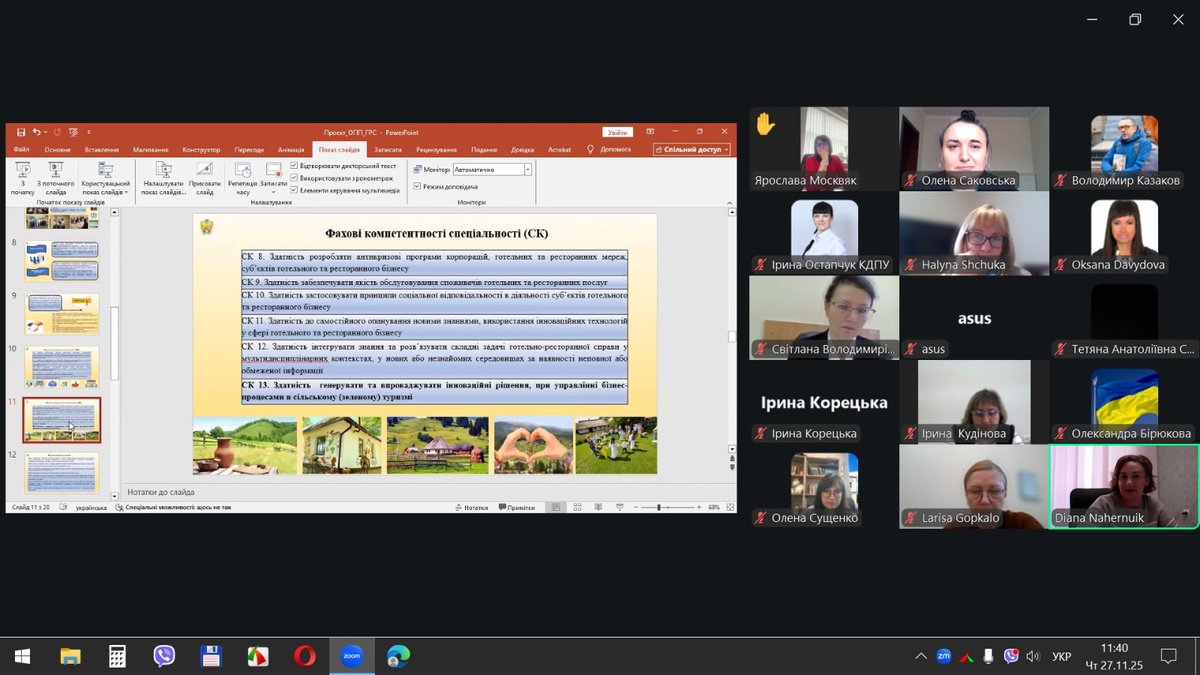The height and width of the screenshot is (675, 1200).
Task: Switch to the 'Анімація' ribbon tab
Action: (x=291, y=150)
